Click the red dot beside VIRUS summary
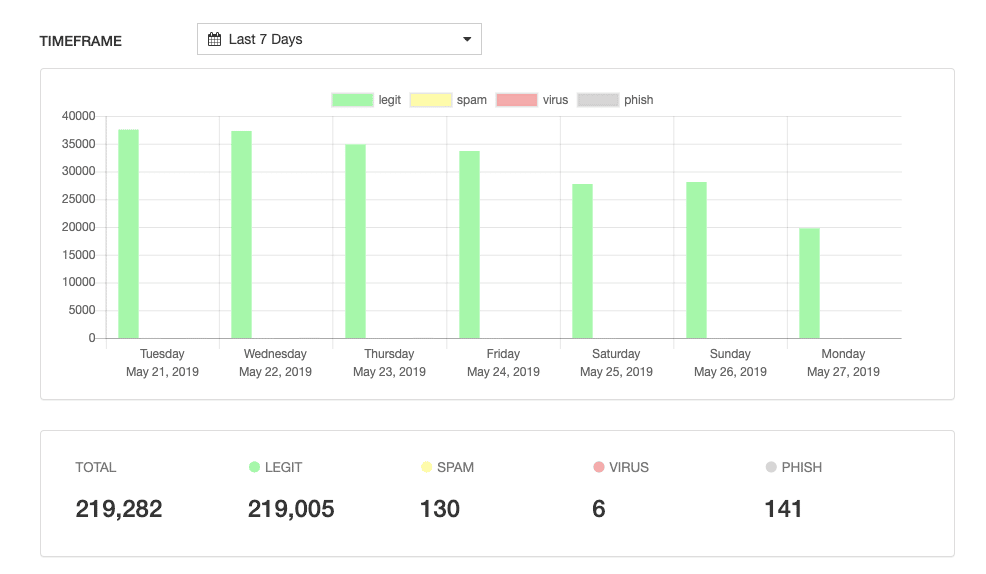The width and height of the screenshot is (986, 574). (x=599, y=467)
